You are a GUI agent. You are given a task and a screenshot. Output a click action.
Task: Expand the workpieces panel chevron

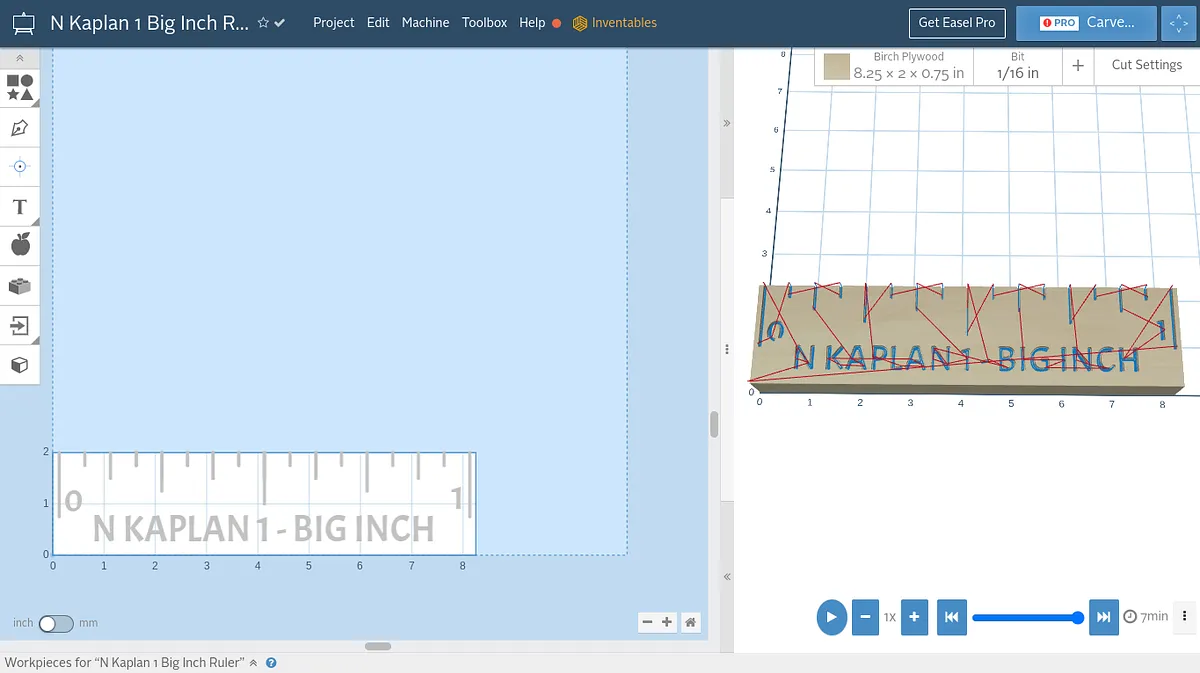pos(253,663)
